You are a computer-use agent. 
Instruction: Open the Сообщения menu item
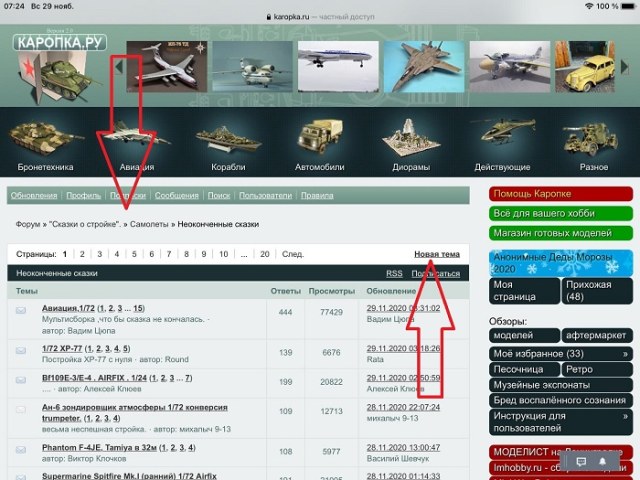(x=176, y=196)
